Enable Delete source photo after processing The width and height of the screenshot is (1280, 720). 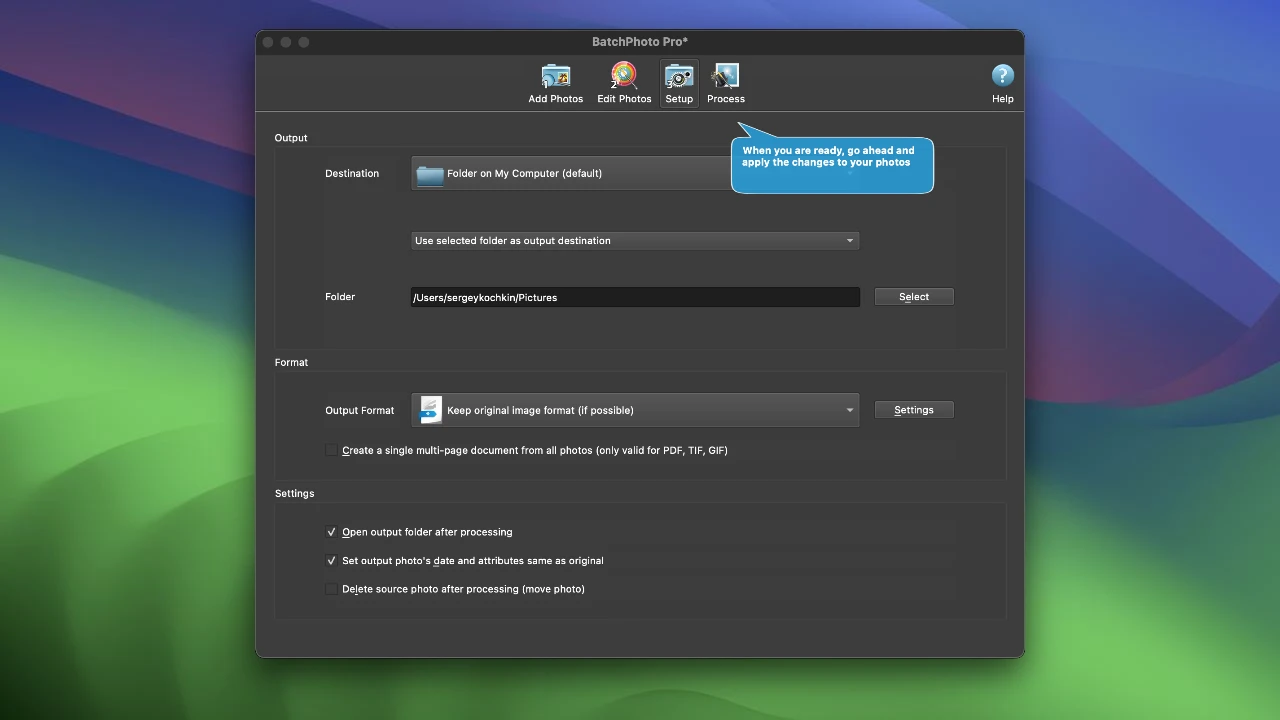pyautogui.click(x=331, y=589)
